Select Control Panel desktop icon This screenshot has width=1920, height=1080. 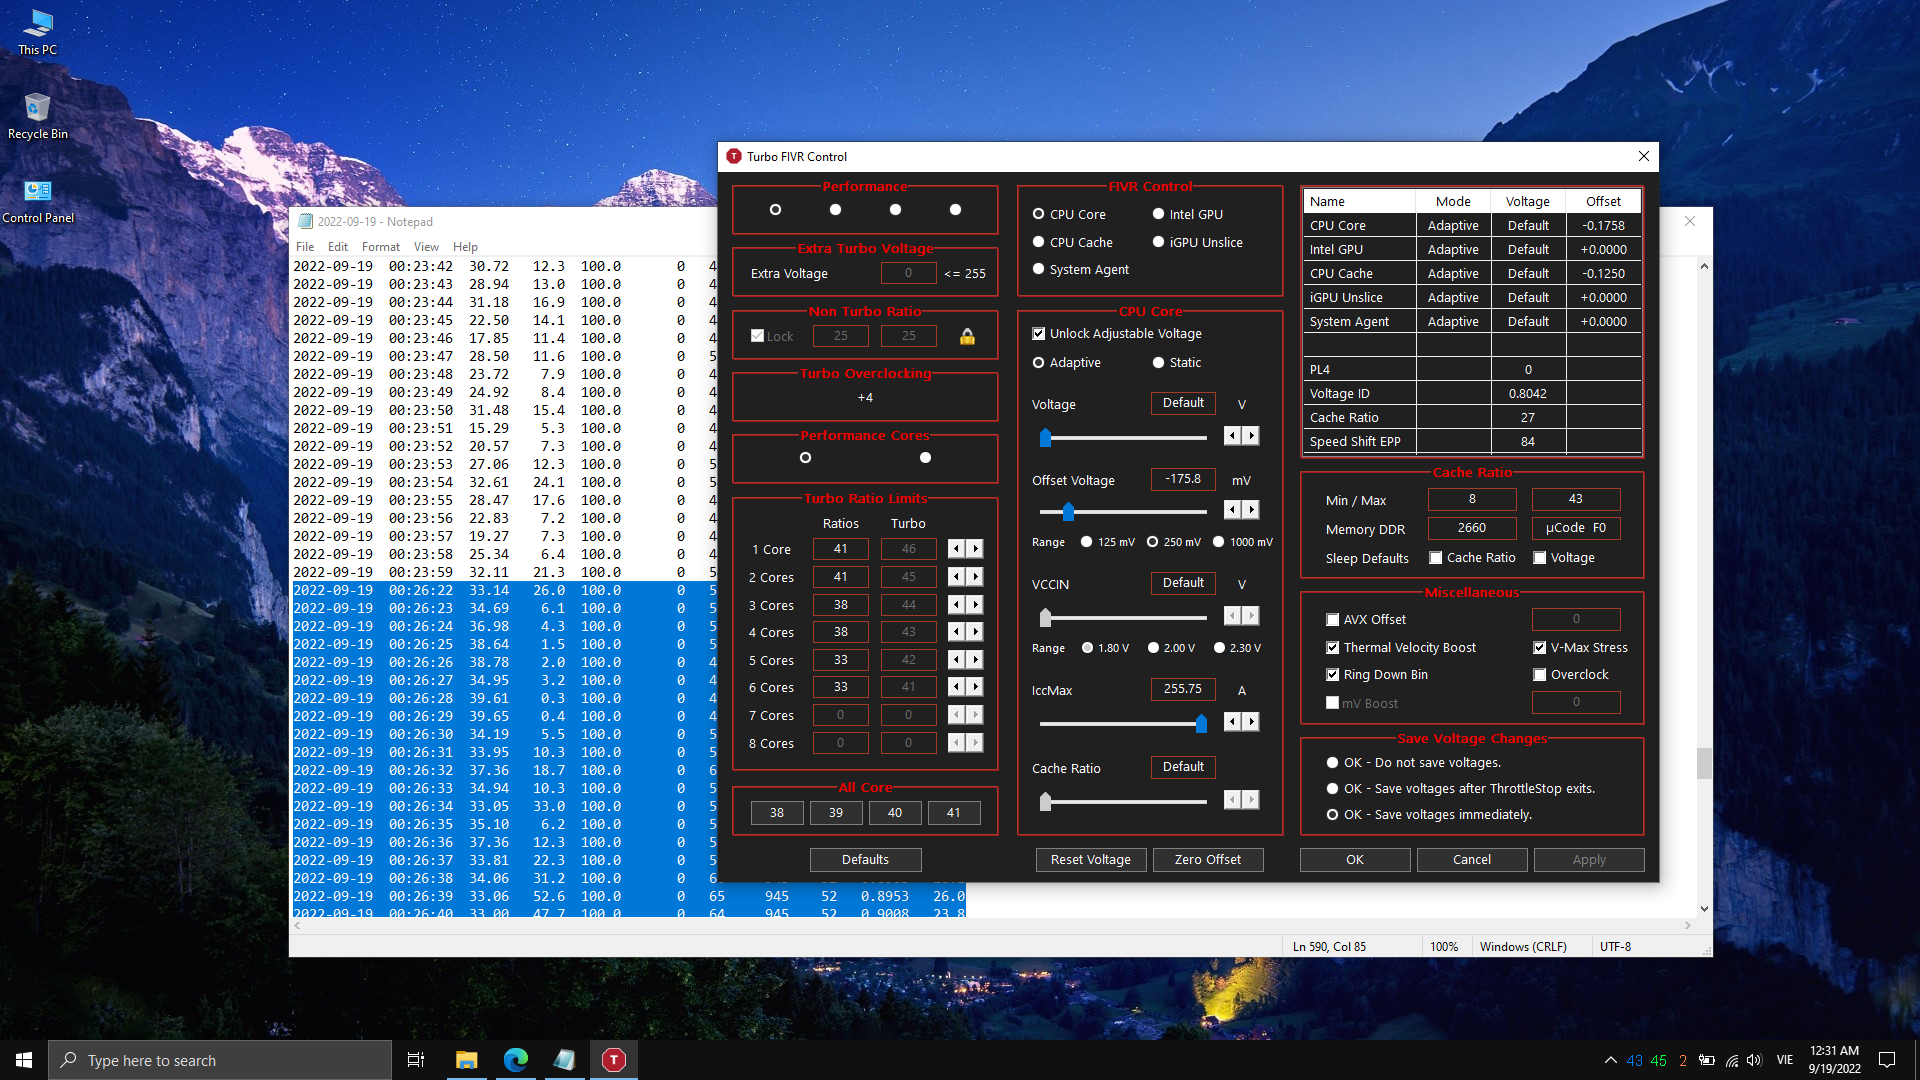pos(38,200)
